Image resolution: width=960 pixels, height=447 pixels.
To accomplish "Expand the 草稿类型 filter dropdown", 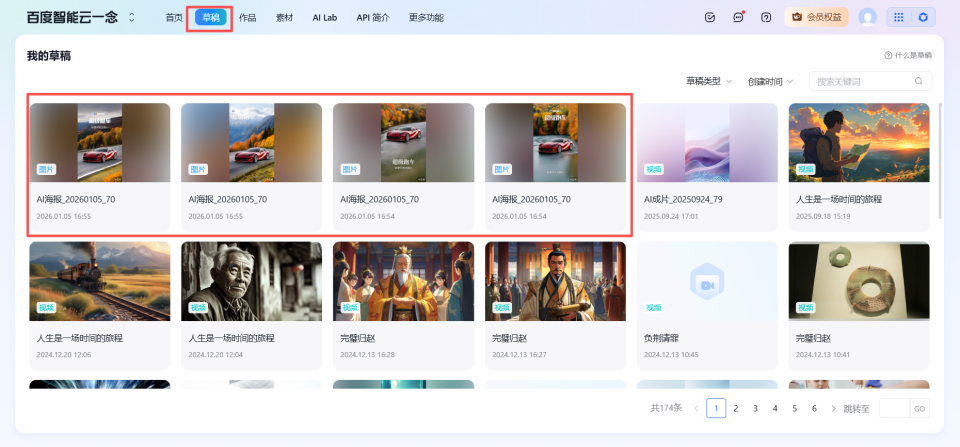I will 709,81.
